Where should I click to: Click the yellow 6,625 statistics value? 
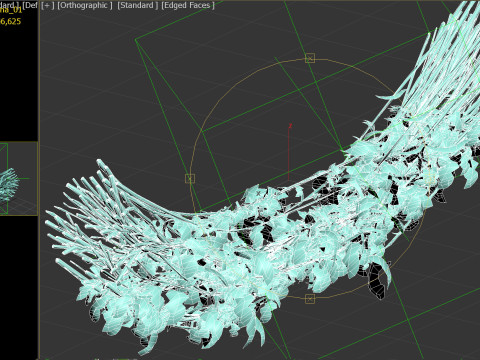[10, 21]
